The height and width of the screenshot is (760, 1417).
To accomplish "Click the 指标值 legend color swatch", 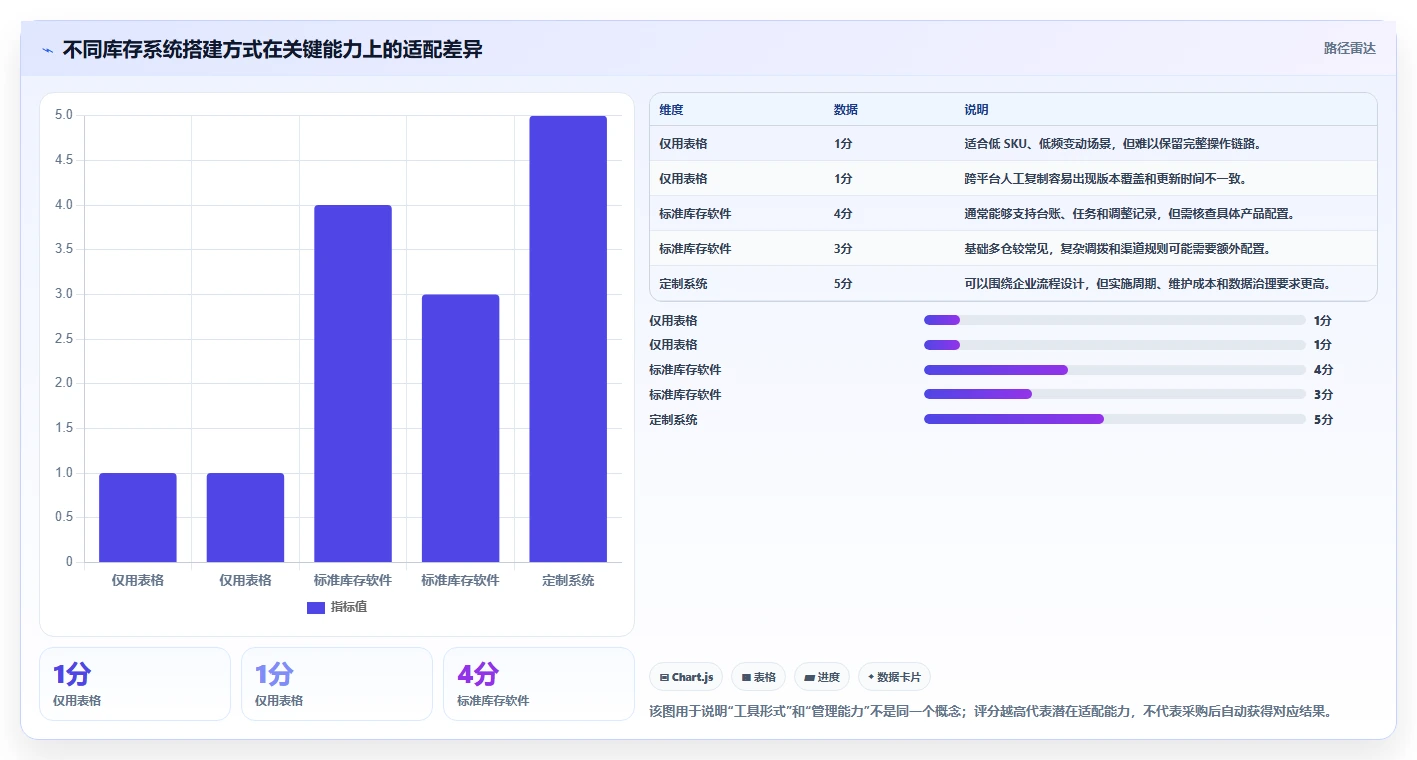I will [316, 607].
